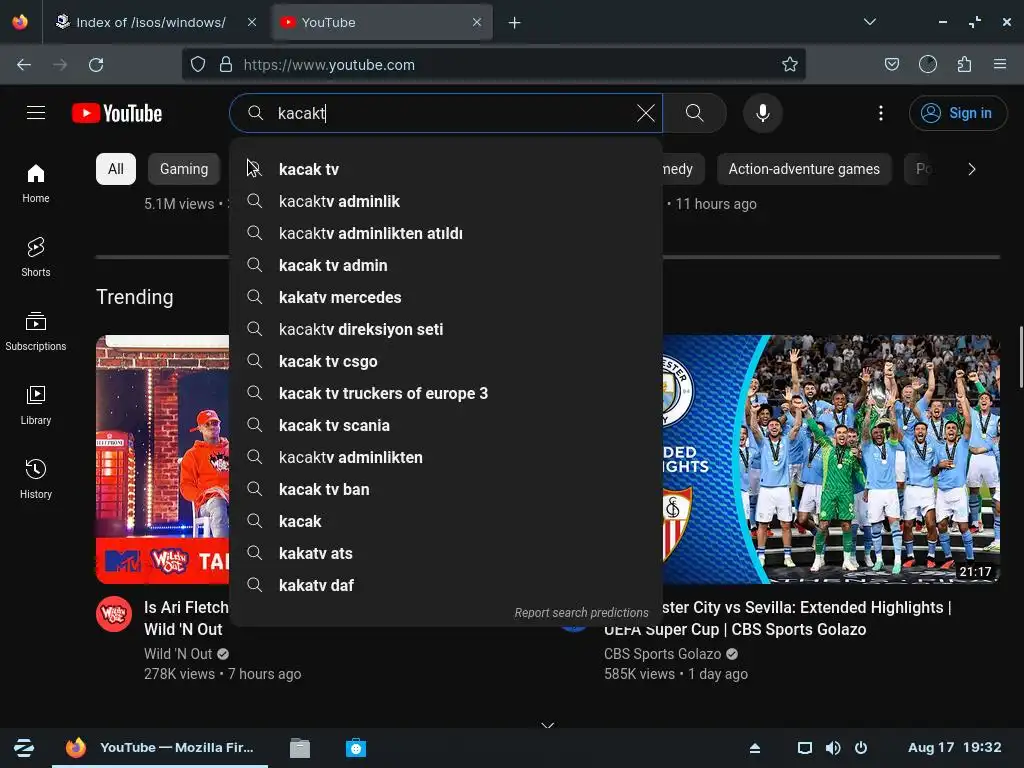The image size is (1024, 768).
Task: Select the Action-adventure games chip
Action: pyautogui.click(x=804, y=169)
